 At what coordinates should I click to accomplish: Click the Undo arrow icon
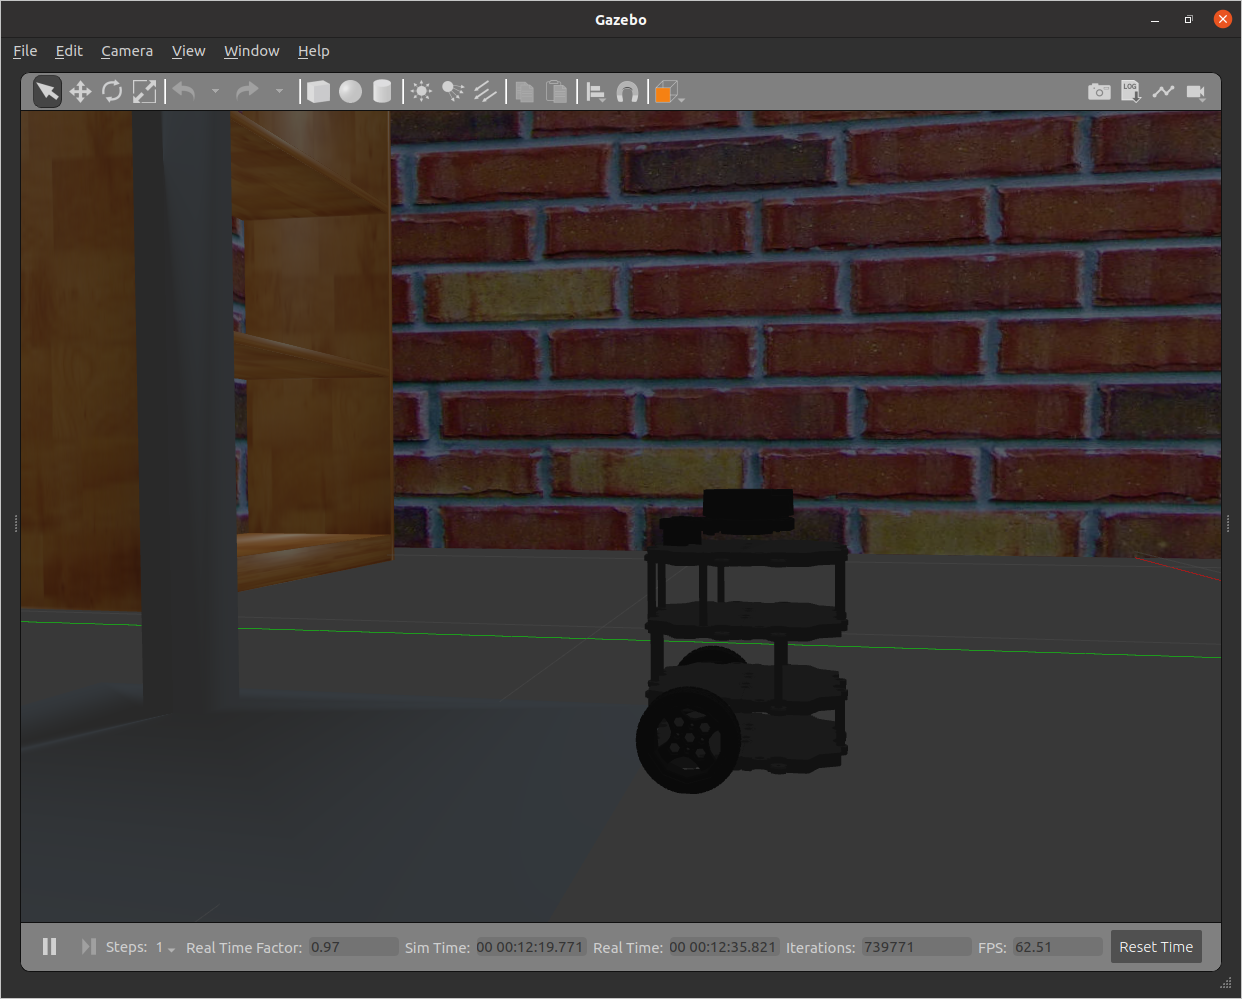(184, 92)
